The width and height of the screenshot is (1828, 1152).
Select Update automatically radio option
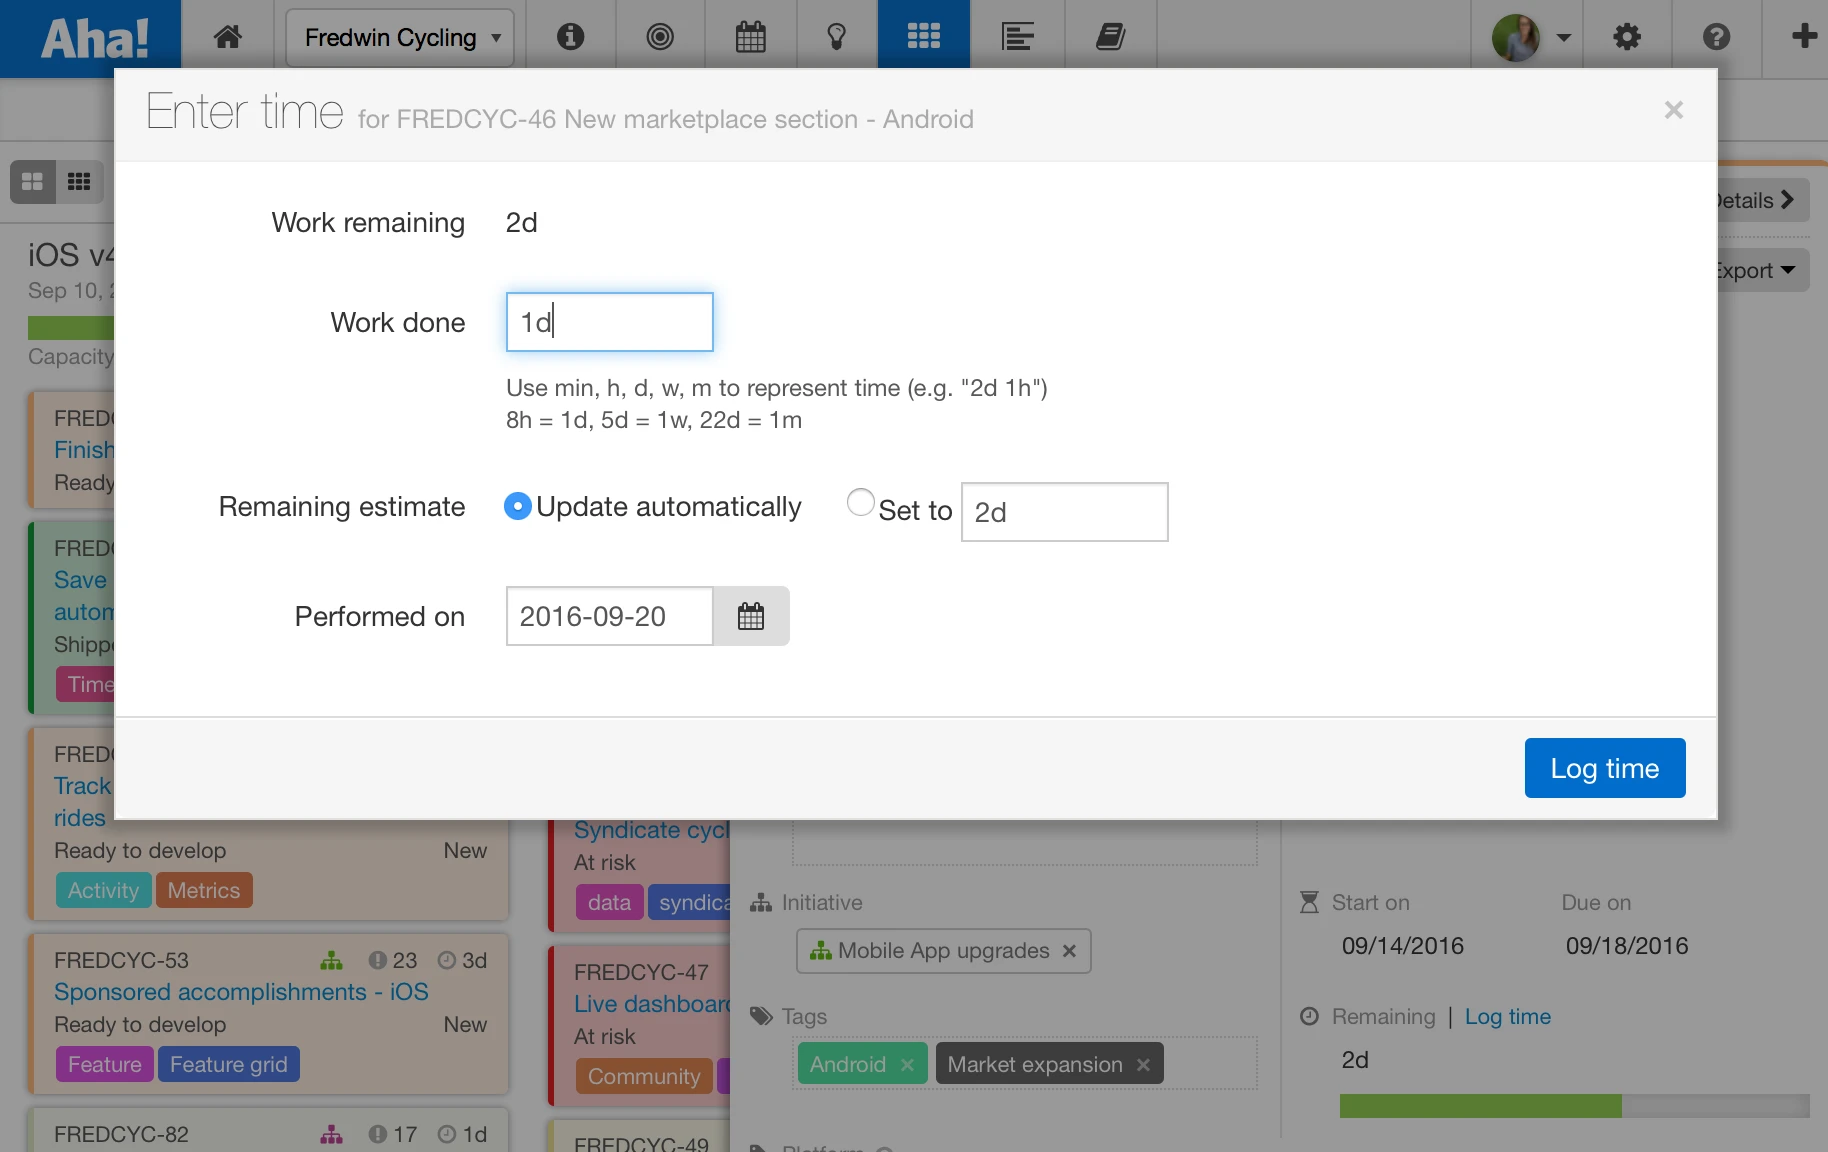click(x=517, y=507)
